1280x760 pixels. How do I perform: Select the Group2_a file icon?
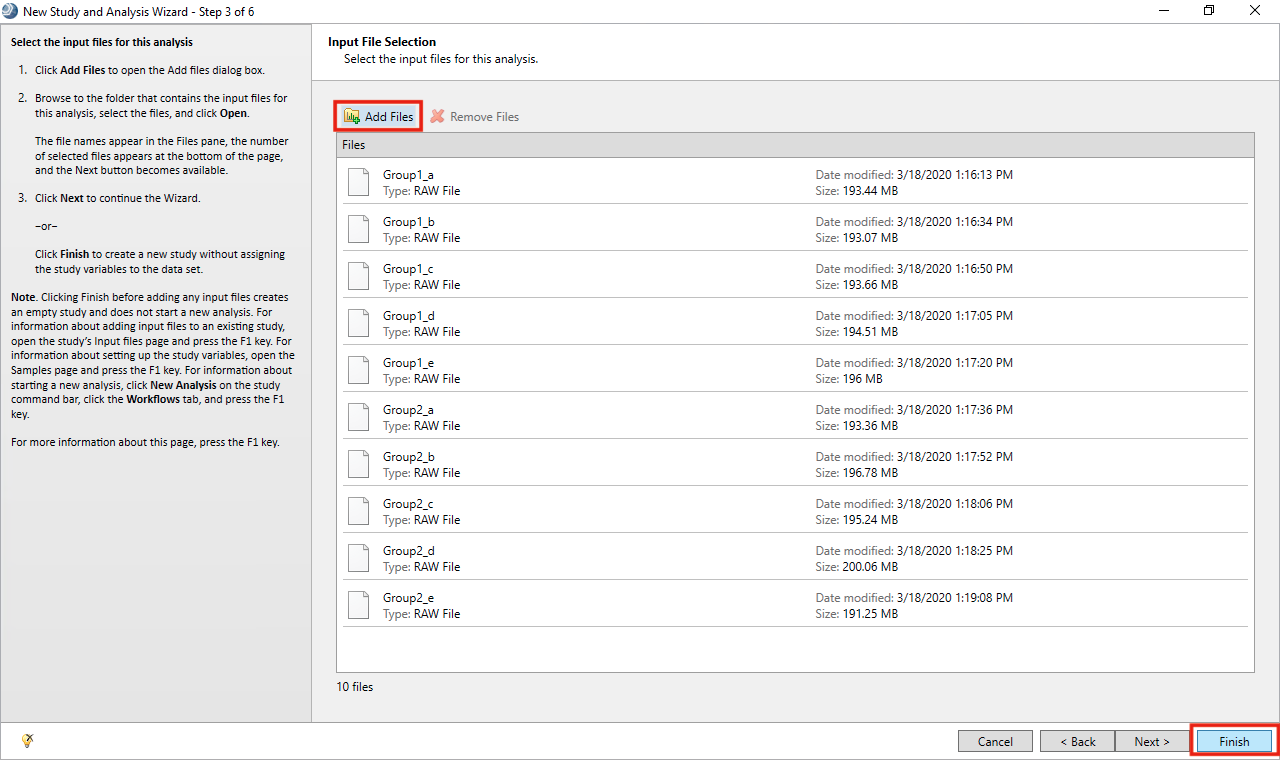358,417
